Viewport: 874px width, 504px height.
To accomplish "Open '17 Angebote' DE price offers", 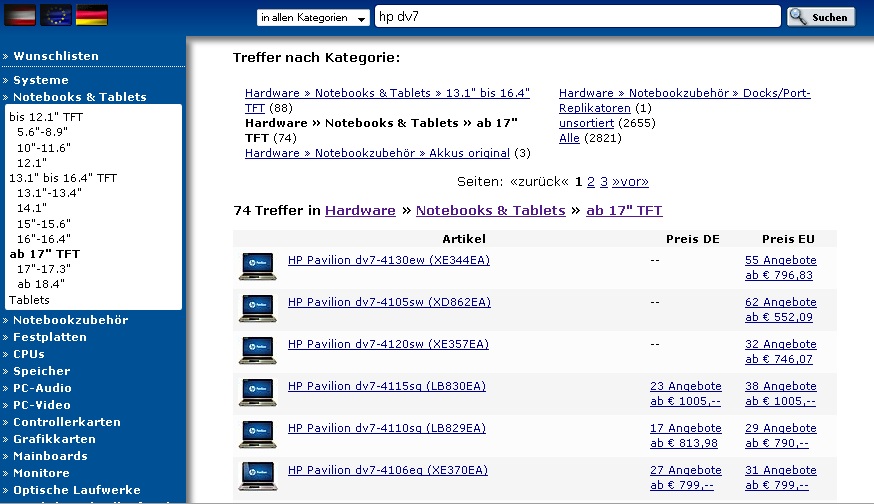I will tap(686, 428).
